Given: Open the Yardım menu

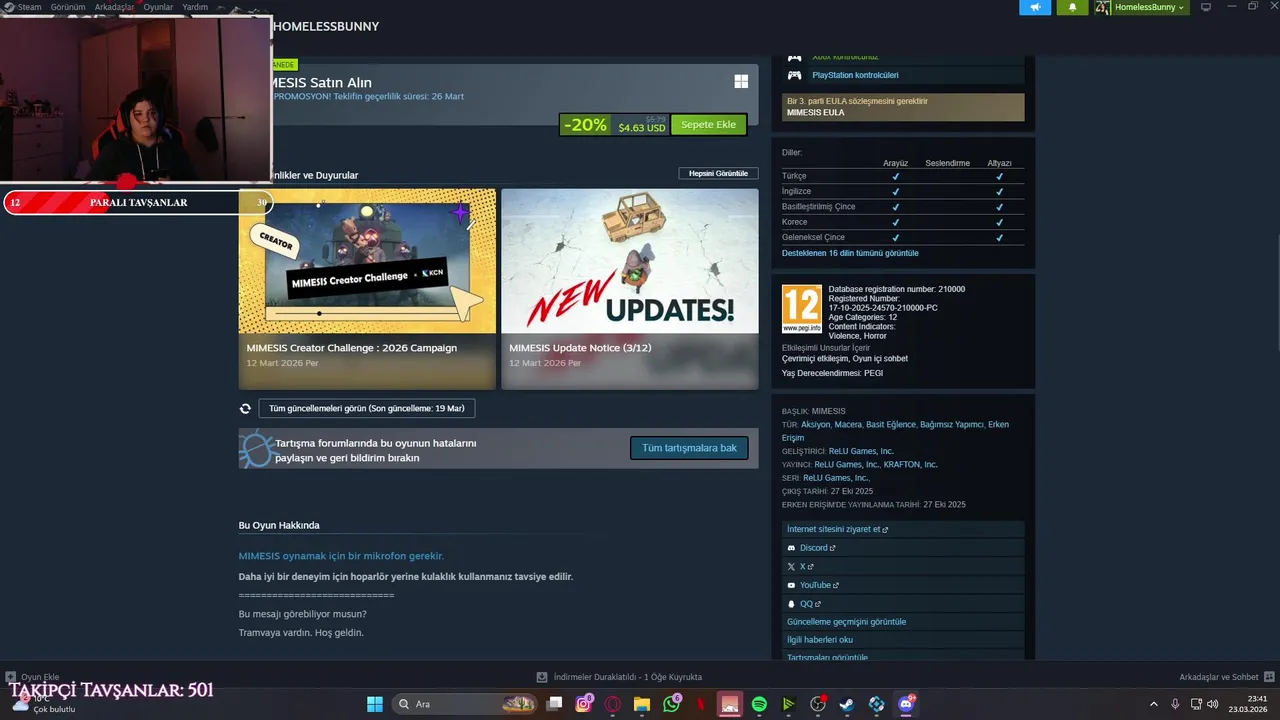Looking at the screenshot, I should pyautogui.click(x=195, y=7).
